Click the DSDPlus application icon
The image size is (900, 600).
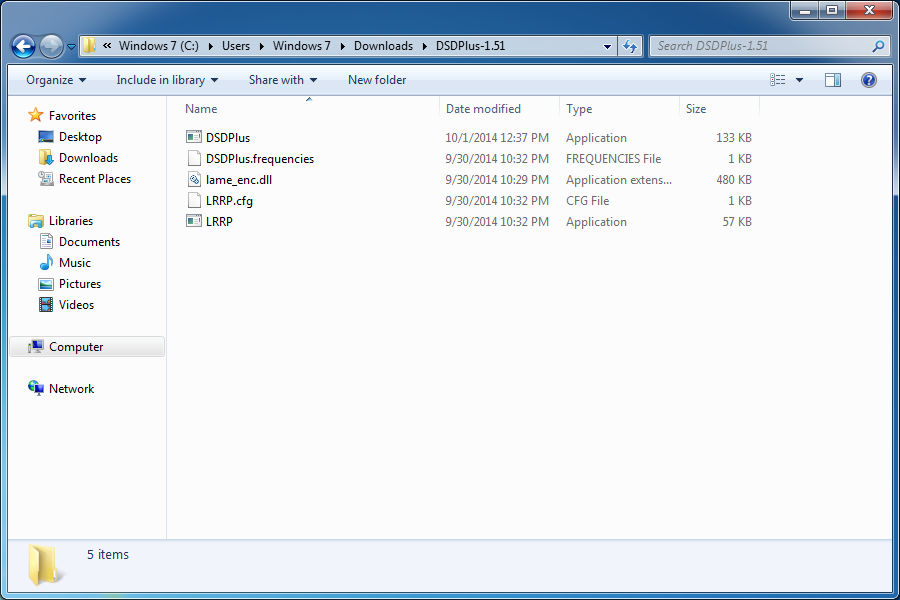(x=194, y=137)
